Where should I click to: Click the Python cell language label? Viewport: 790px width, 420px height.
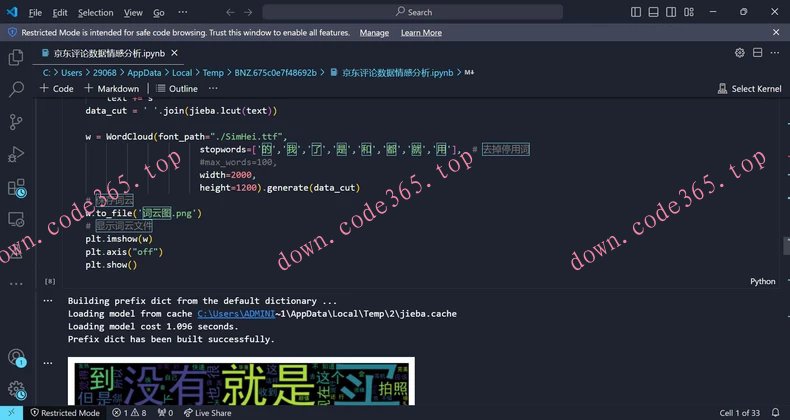pos(763,281)
